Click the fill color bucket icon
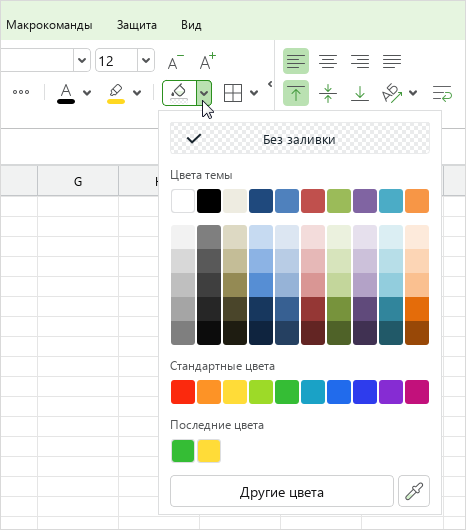466x530 pixels. click(179, 93)
